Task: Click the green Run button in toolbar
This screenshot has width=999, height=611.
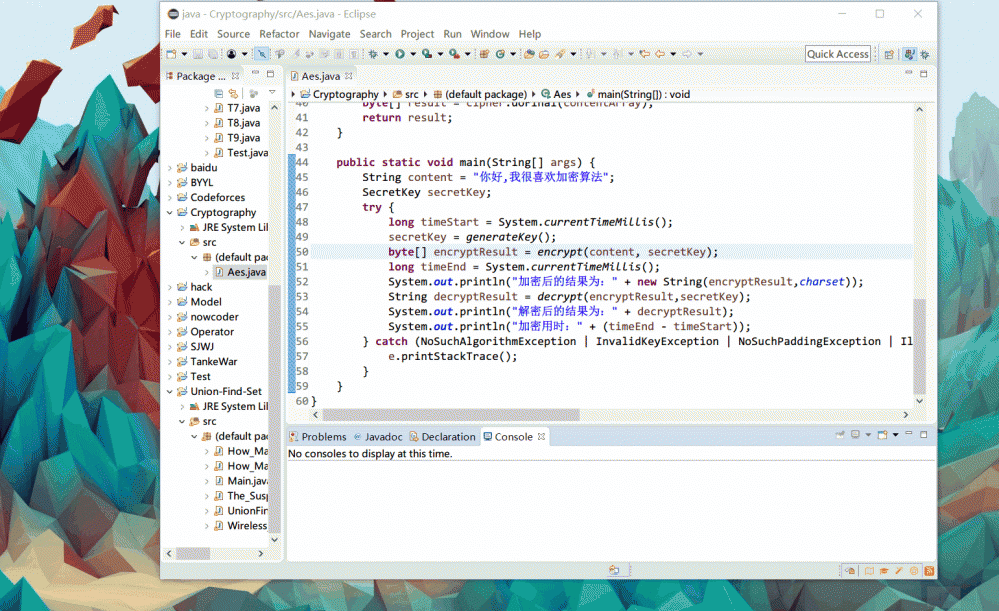Action: tap(399, 54)
